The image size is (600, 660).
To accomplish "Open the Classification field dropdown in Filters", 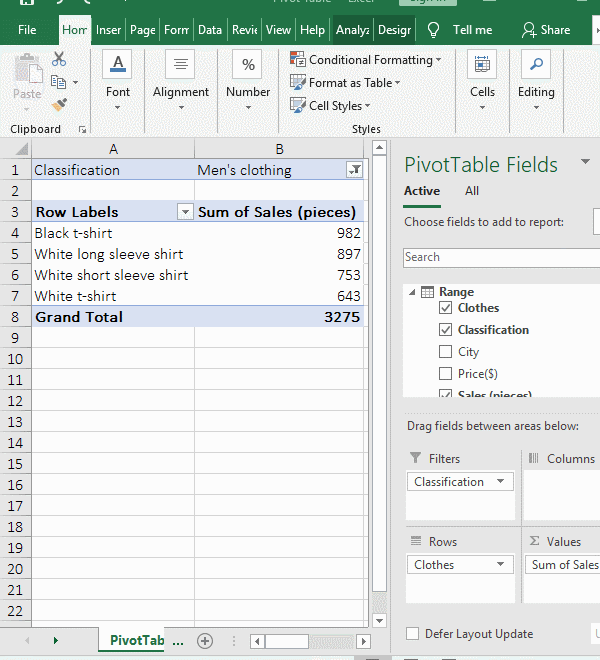I will coord(500,481).
